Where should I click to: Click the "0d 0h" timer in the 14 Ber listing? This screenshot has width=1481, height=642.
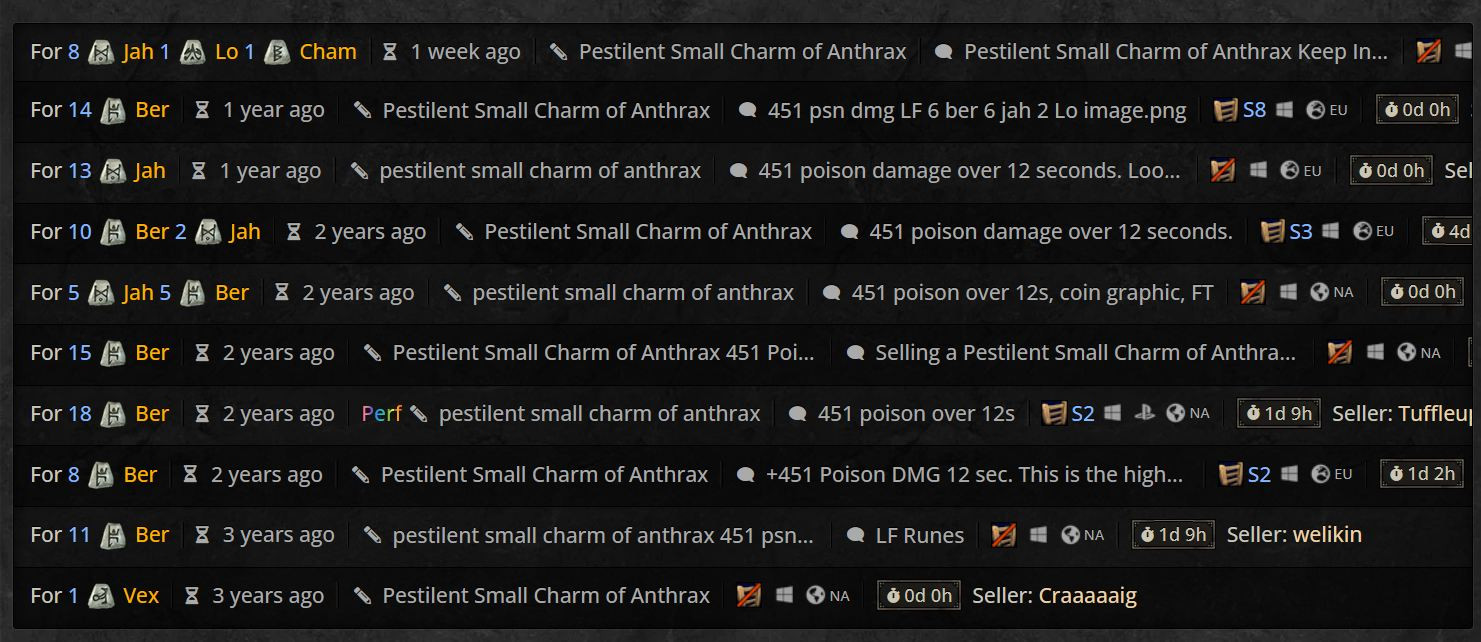(x=1416, y=110)
